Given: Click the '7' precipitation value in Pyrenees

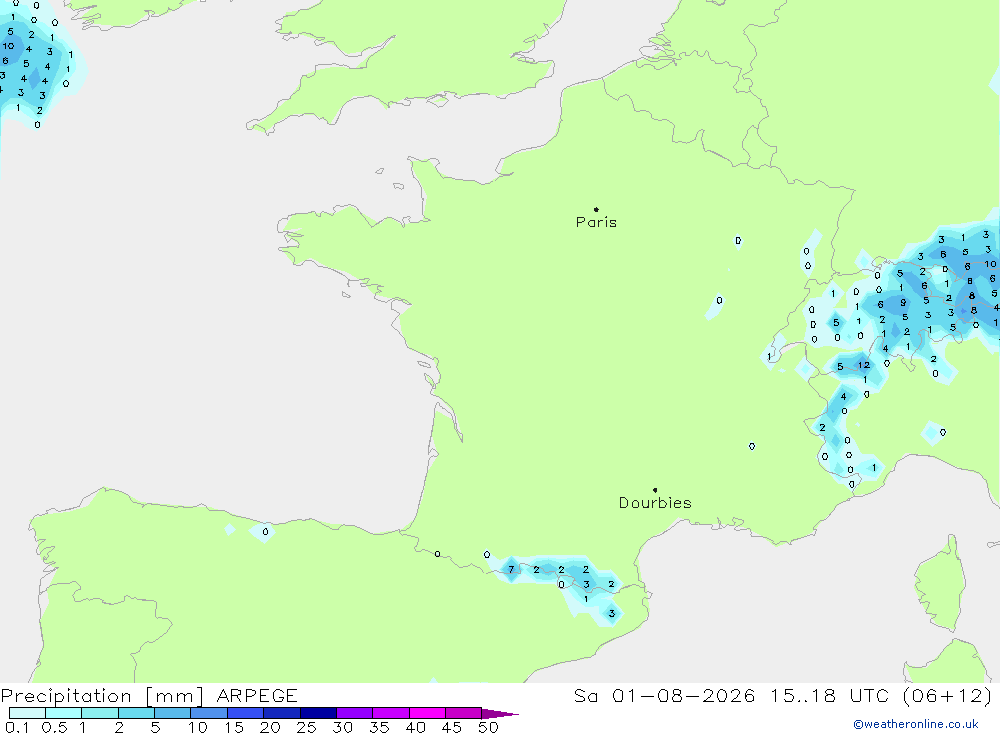Looking at the screenshot, I should click(x=511, y=569).
